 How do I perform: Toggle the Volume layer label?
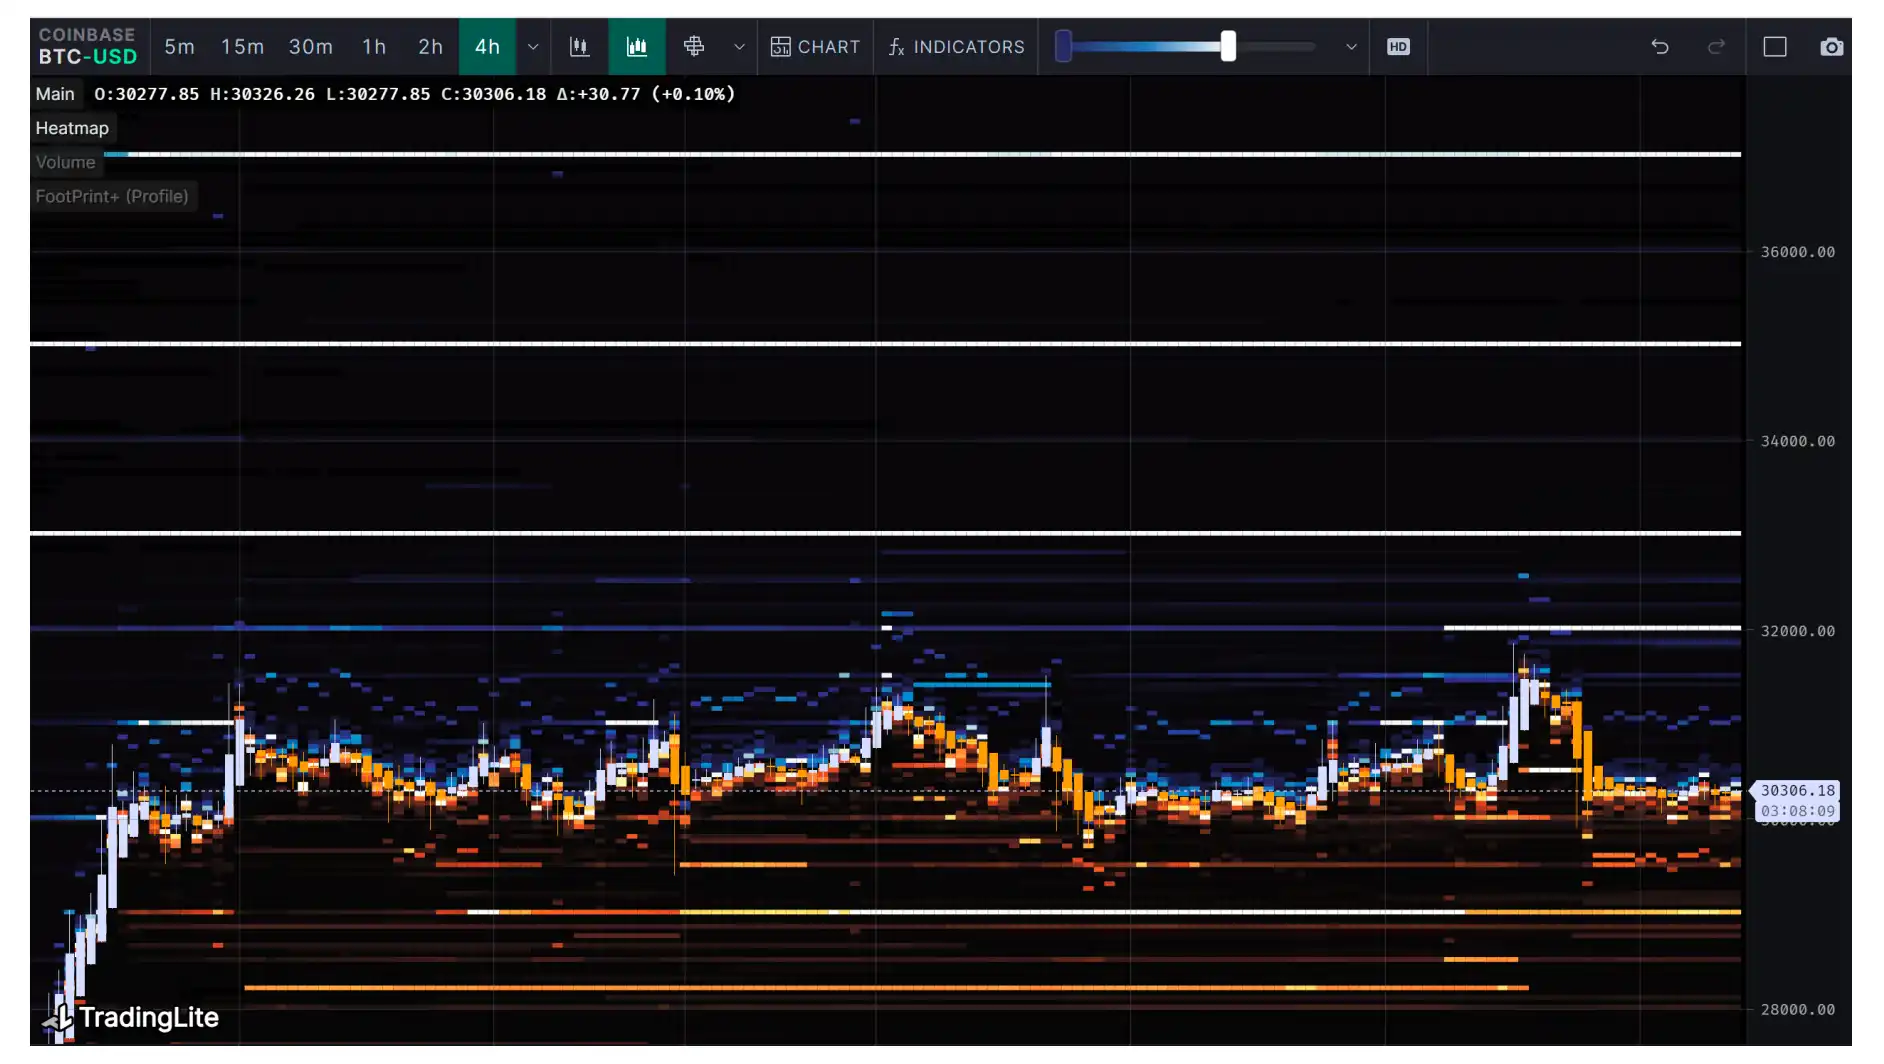[x=65, y=162]
